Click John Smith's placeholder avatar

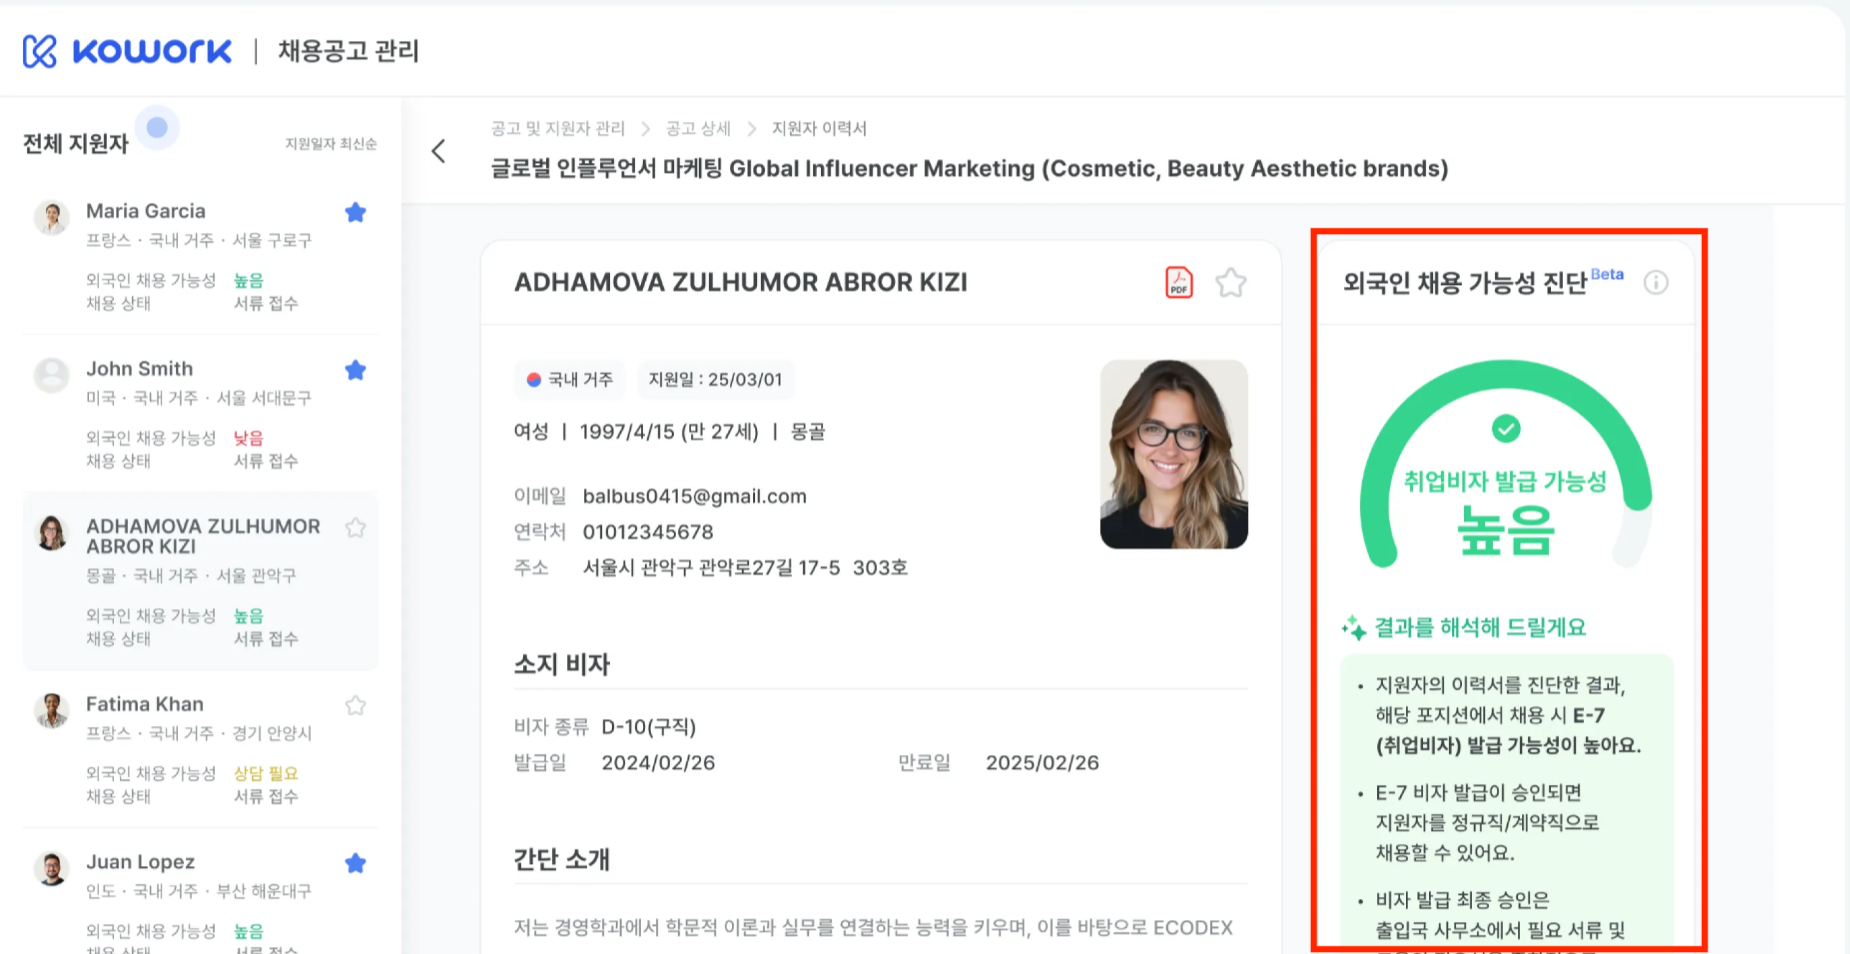(x=51, y=375)
